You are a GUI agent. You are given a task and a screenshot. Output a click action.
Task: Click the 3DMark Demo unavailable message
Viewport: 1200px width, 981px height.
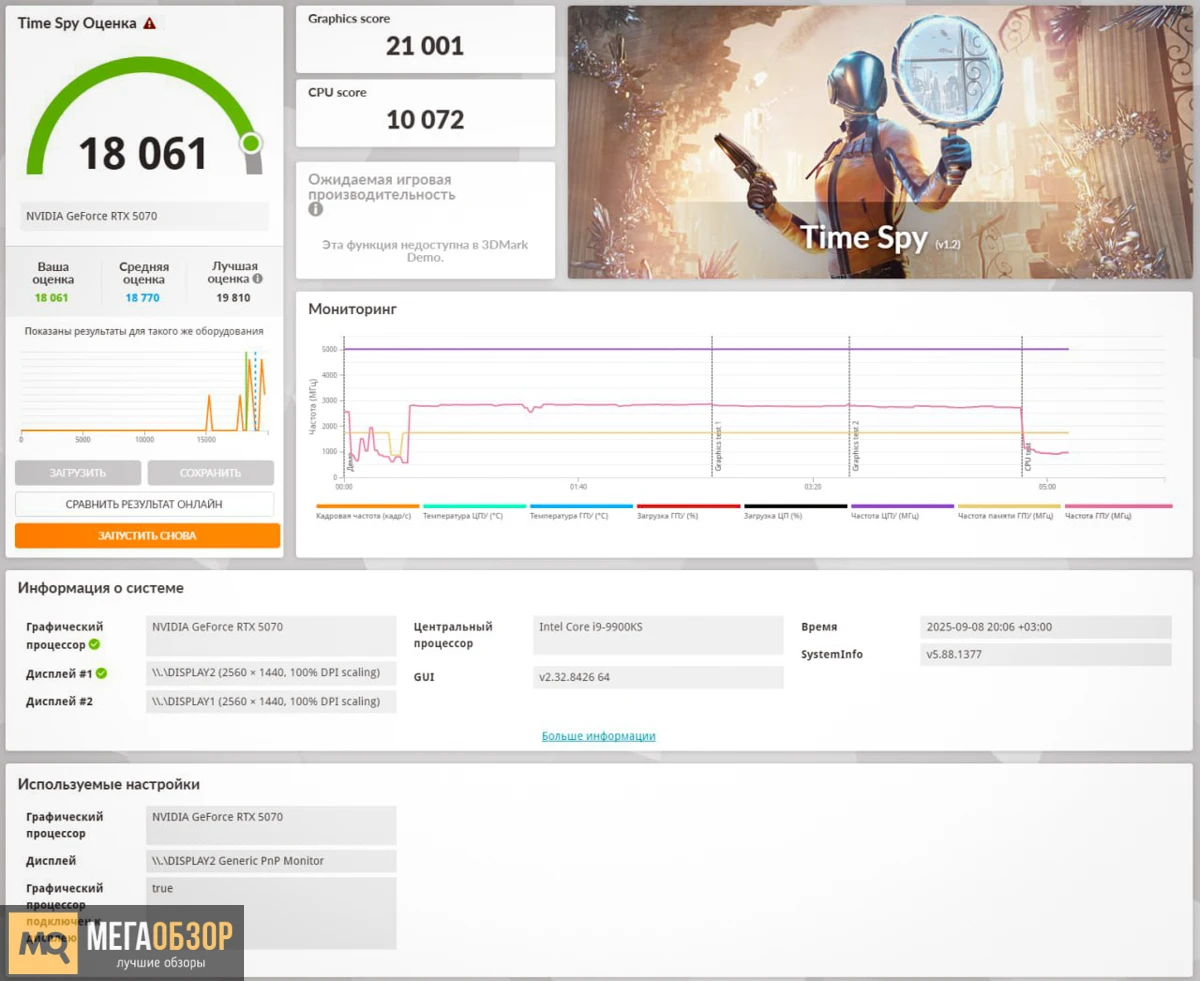425,251
